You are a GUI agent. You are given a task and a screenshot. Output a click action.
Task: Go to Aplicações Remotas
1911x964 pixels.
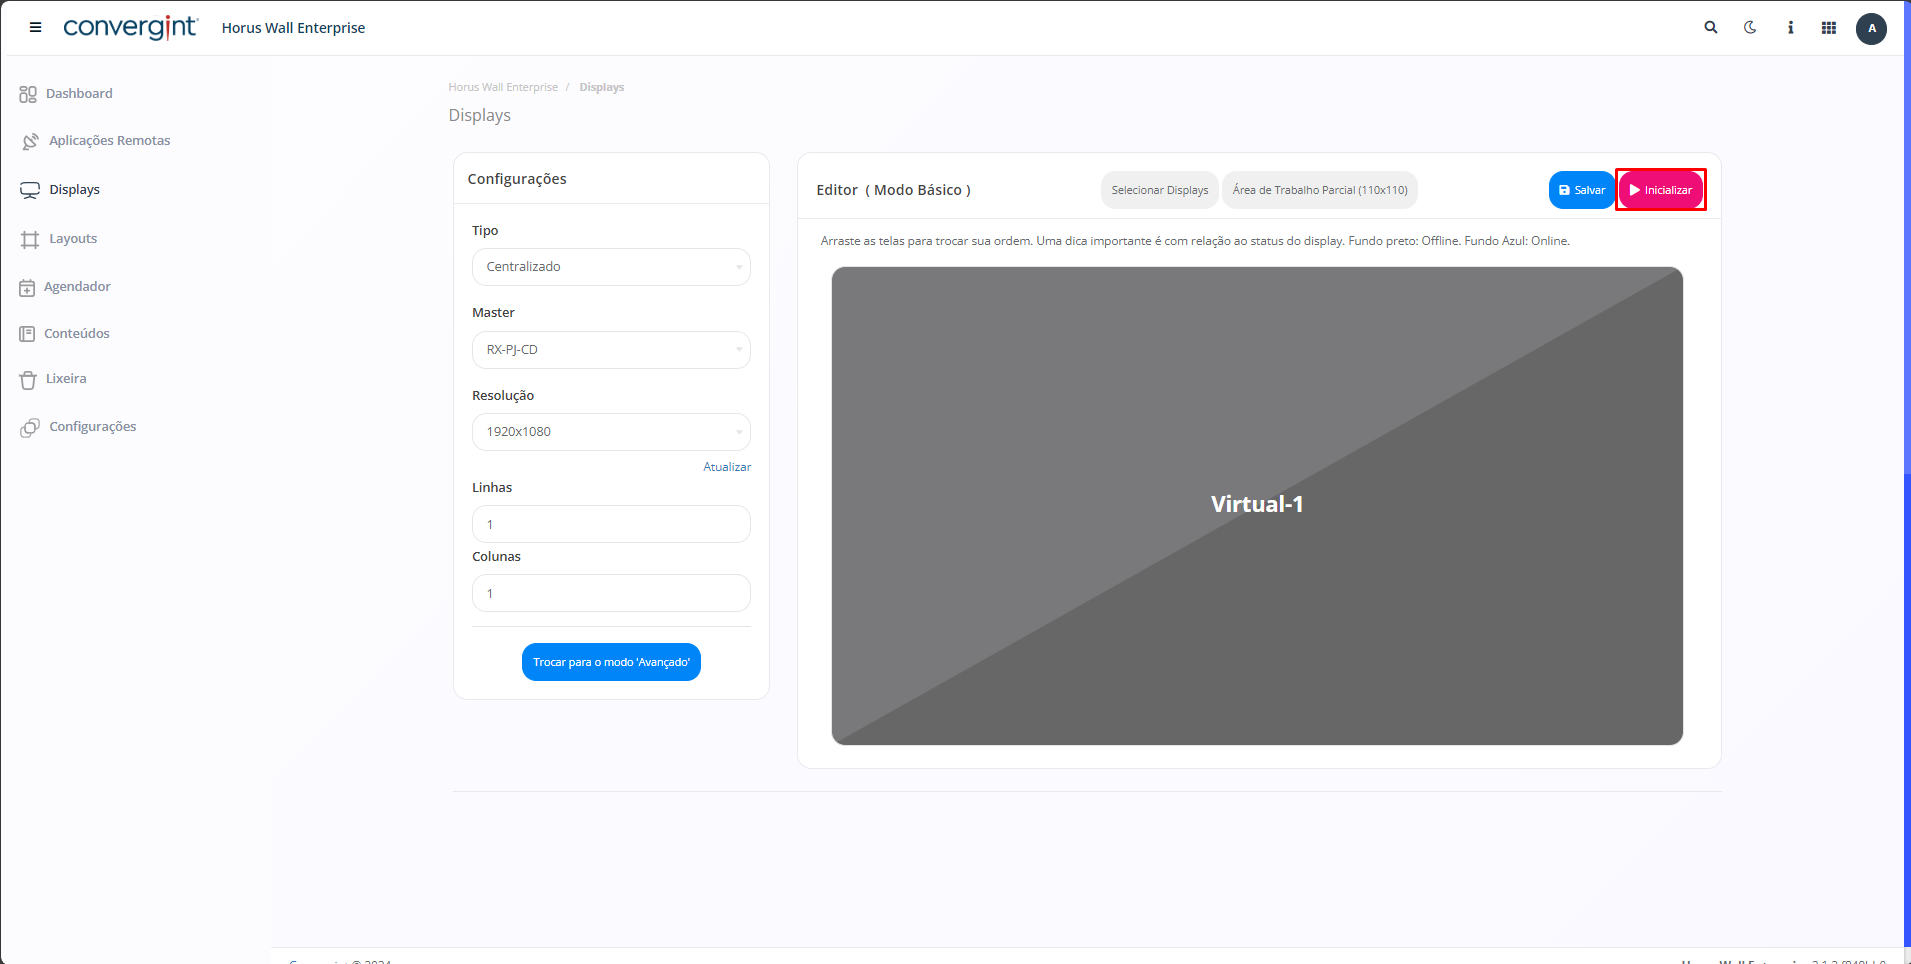click(x=109, y=141)
